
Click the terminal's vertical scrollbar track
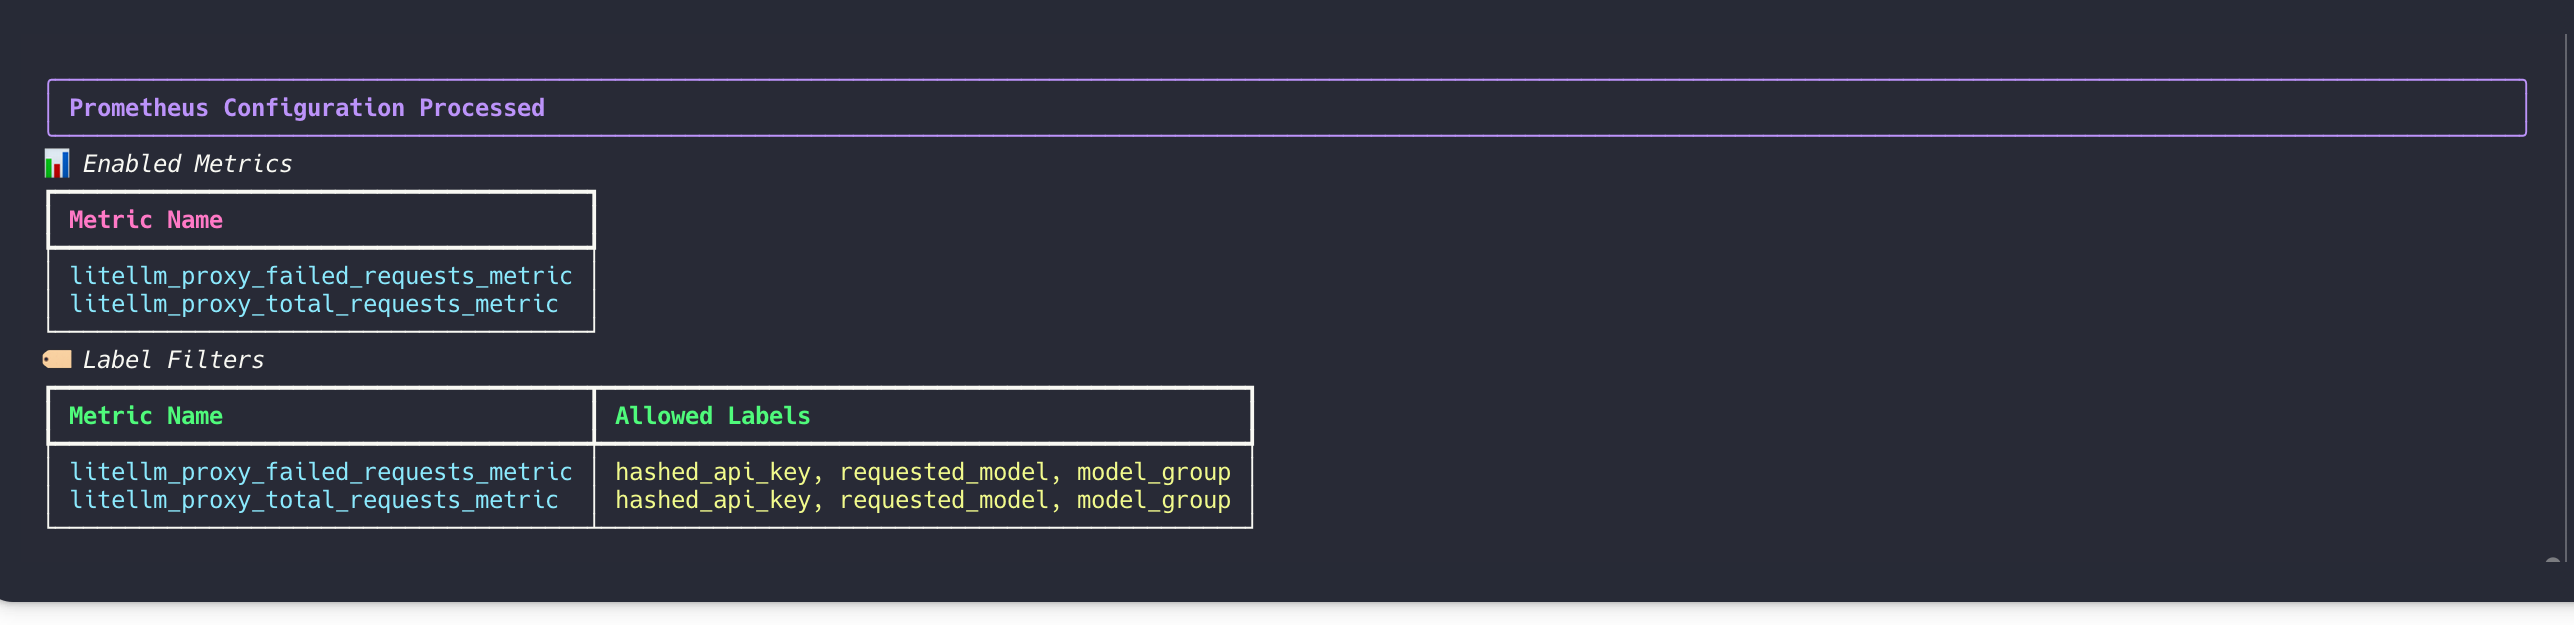point(2566,300)
